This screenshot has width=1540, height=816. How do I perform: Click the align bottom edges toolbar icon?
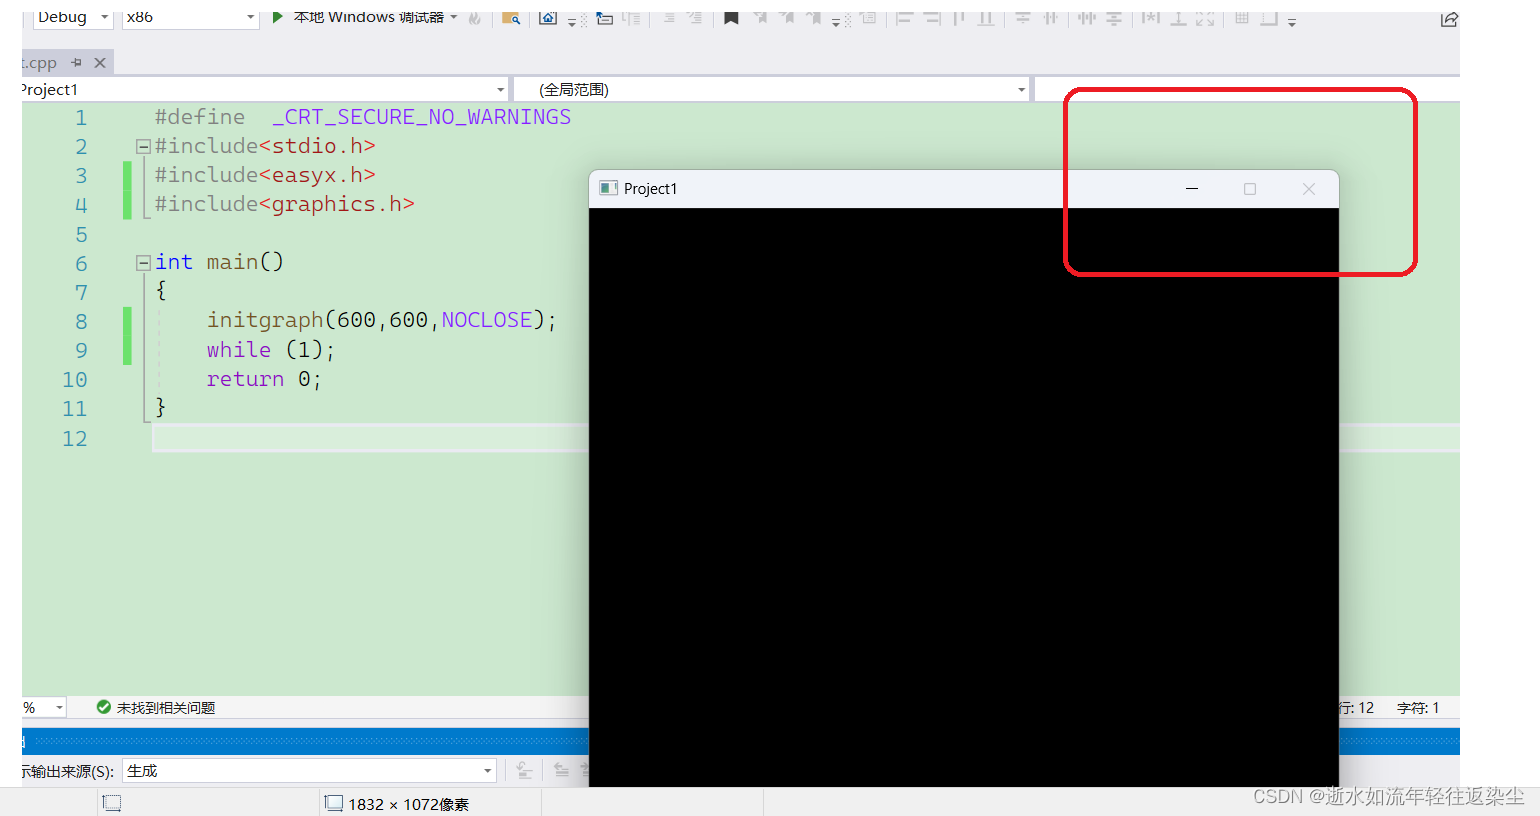click(x=986, y=18)
